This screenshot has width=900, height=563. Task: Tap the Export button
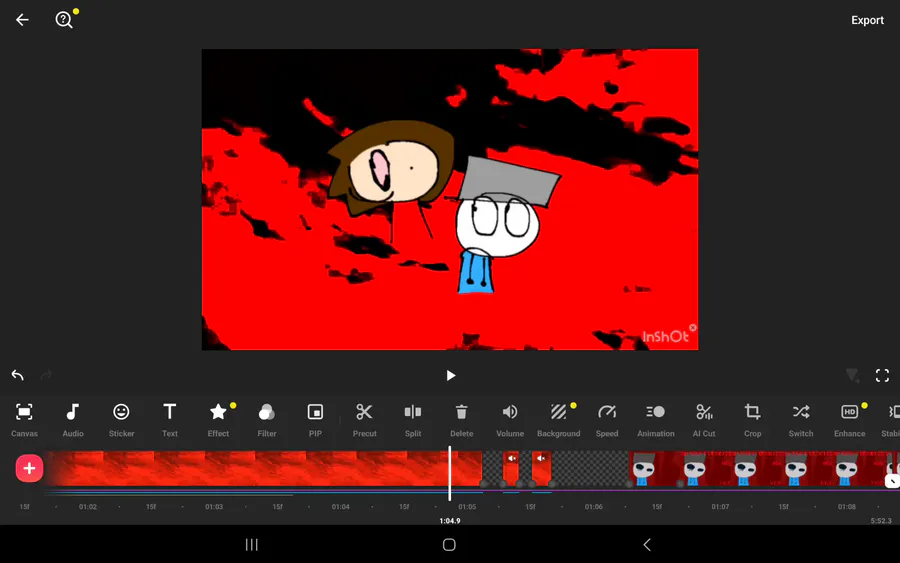tap(867, 20)
